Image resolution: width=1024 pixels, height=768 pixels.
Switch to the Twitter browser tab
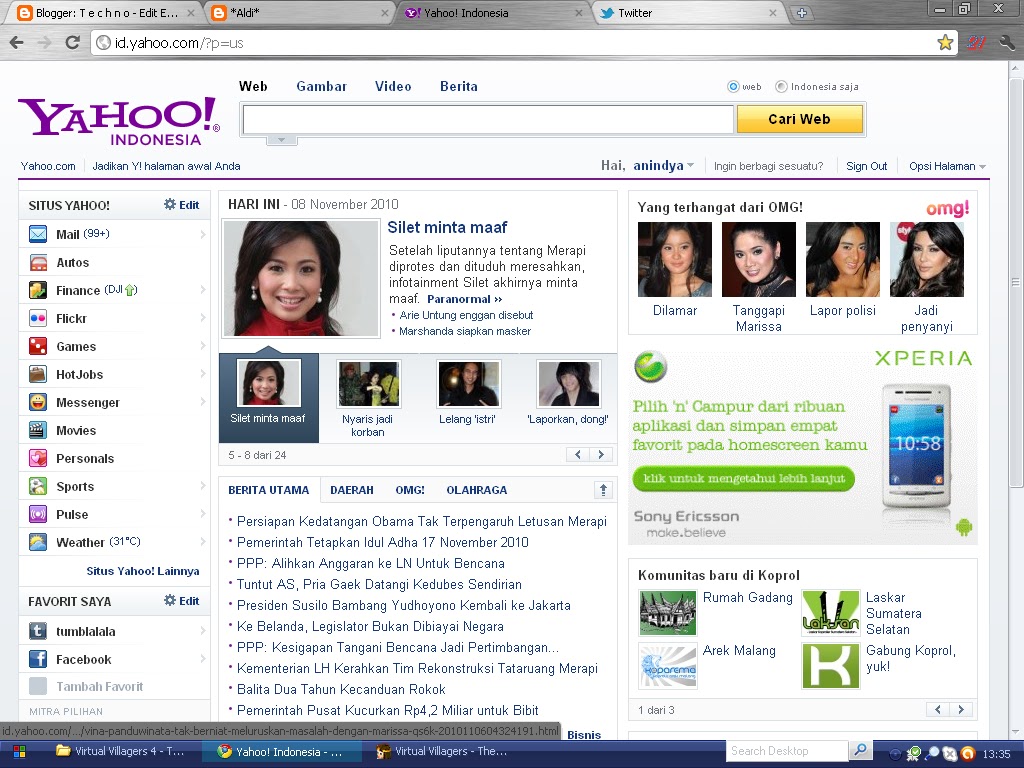coord(688,13)
